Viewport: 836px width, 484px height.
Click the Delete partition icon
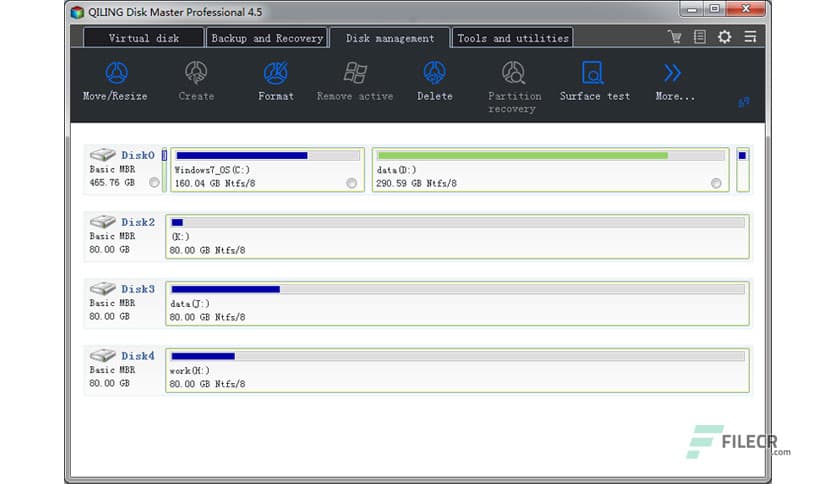(435, 73)
